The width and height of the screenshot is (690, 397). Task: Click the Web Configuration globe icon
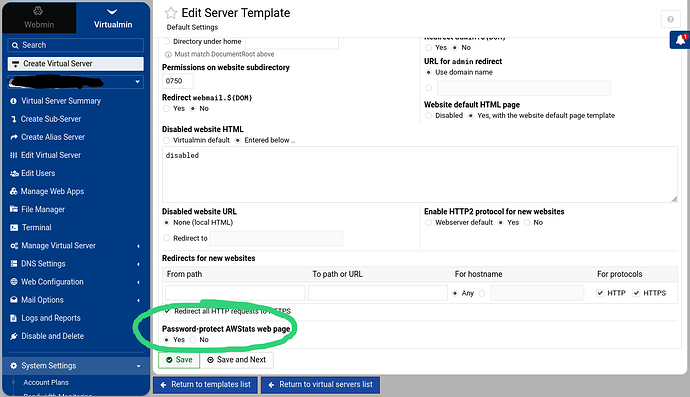point(14,282)
